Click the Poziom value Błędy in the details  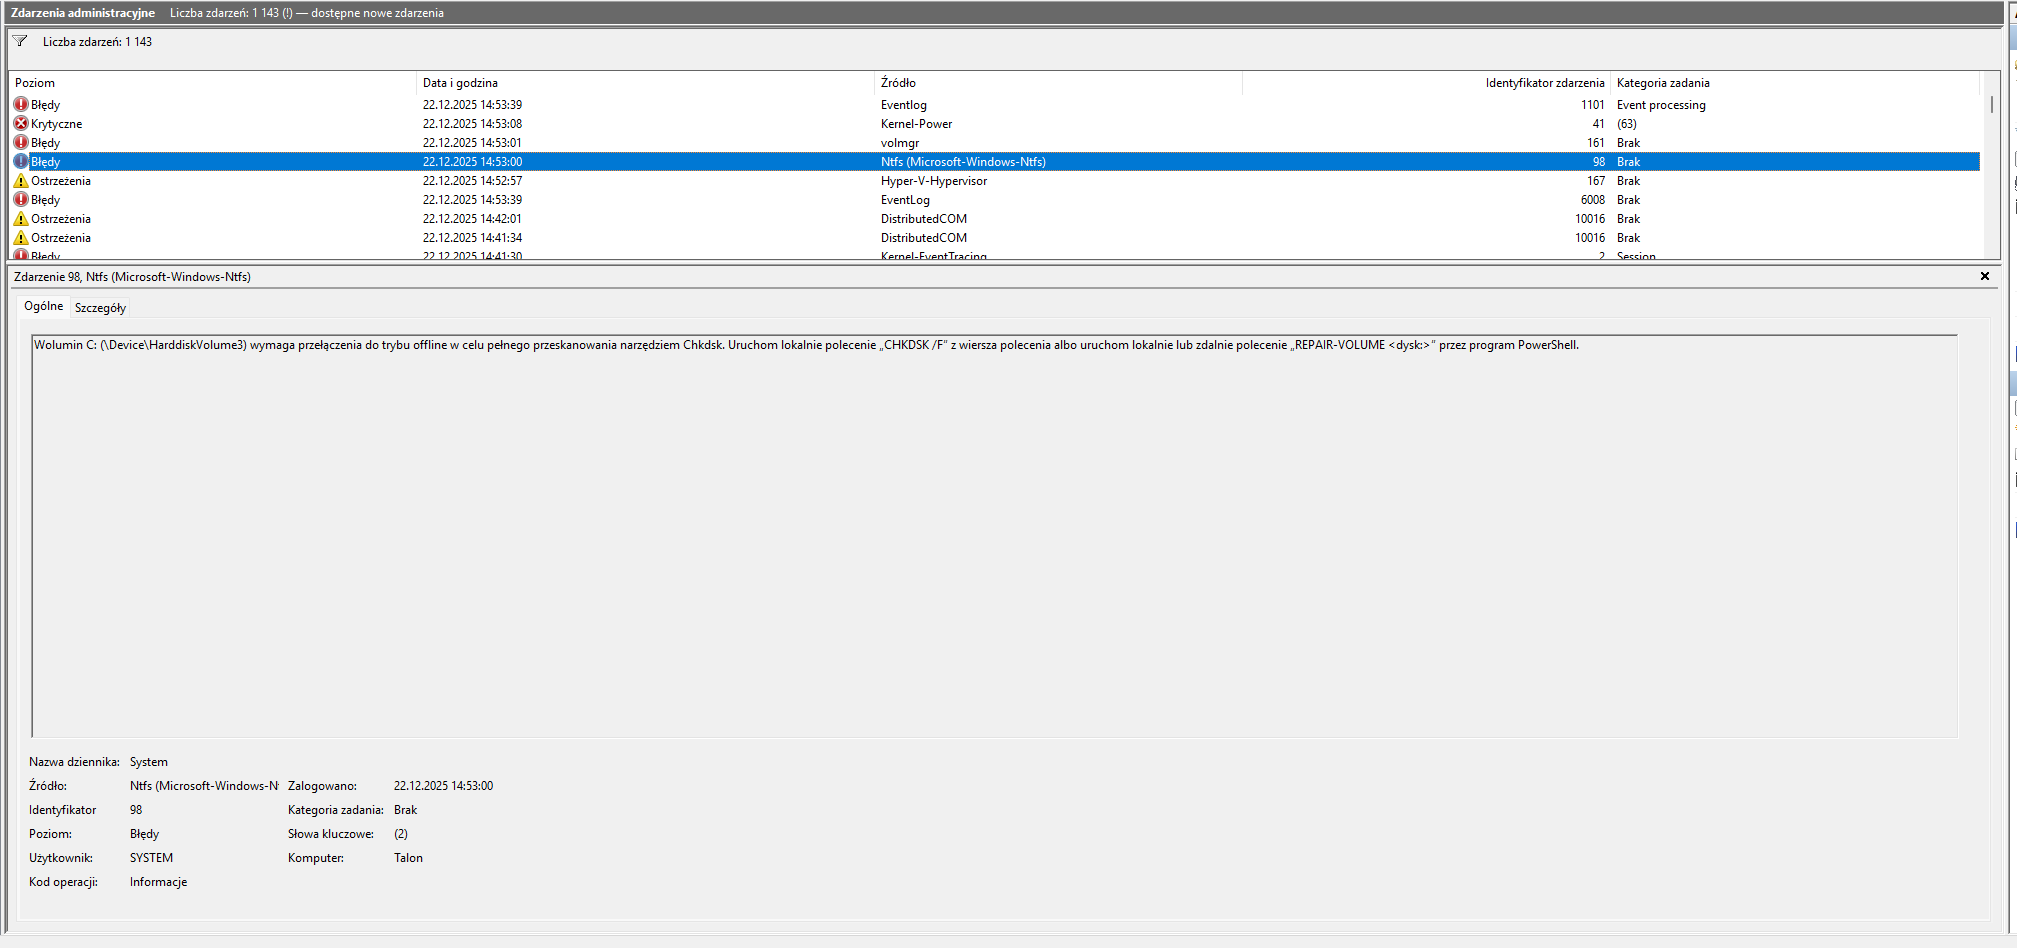click(x=144, y=834)
